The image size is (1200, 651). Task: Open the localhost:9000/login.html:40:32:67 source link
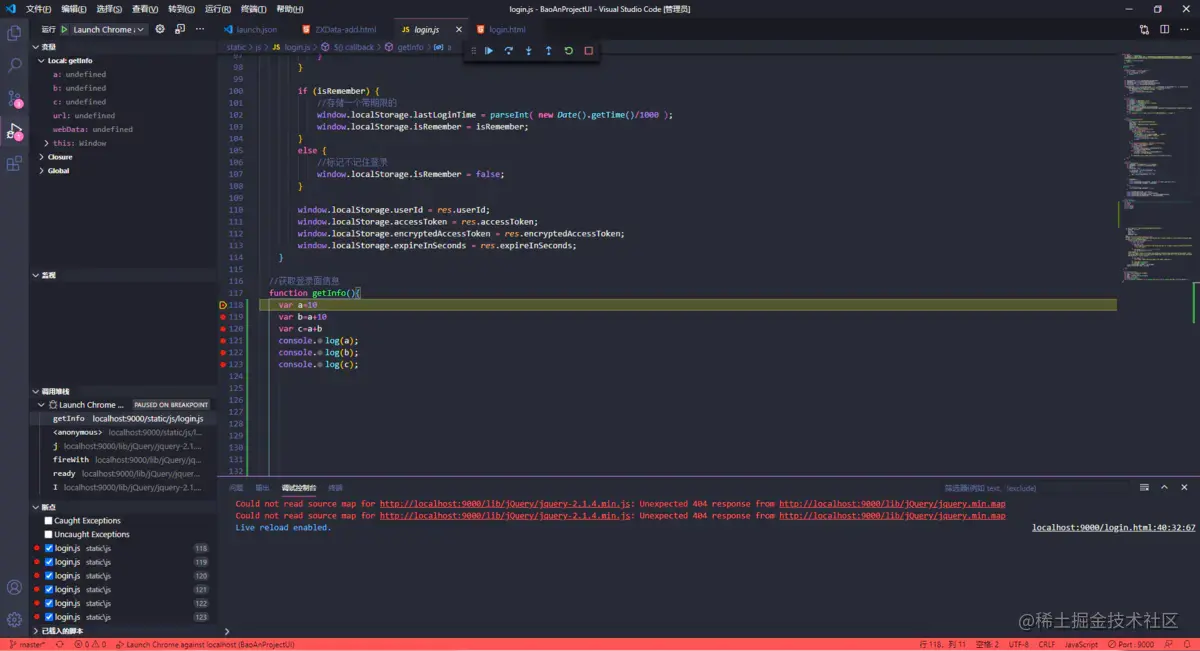[1113, 527]
